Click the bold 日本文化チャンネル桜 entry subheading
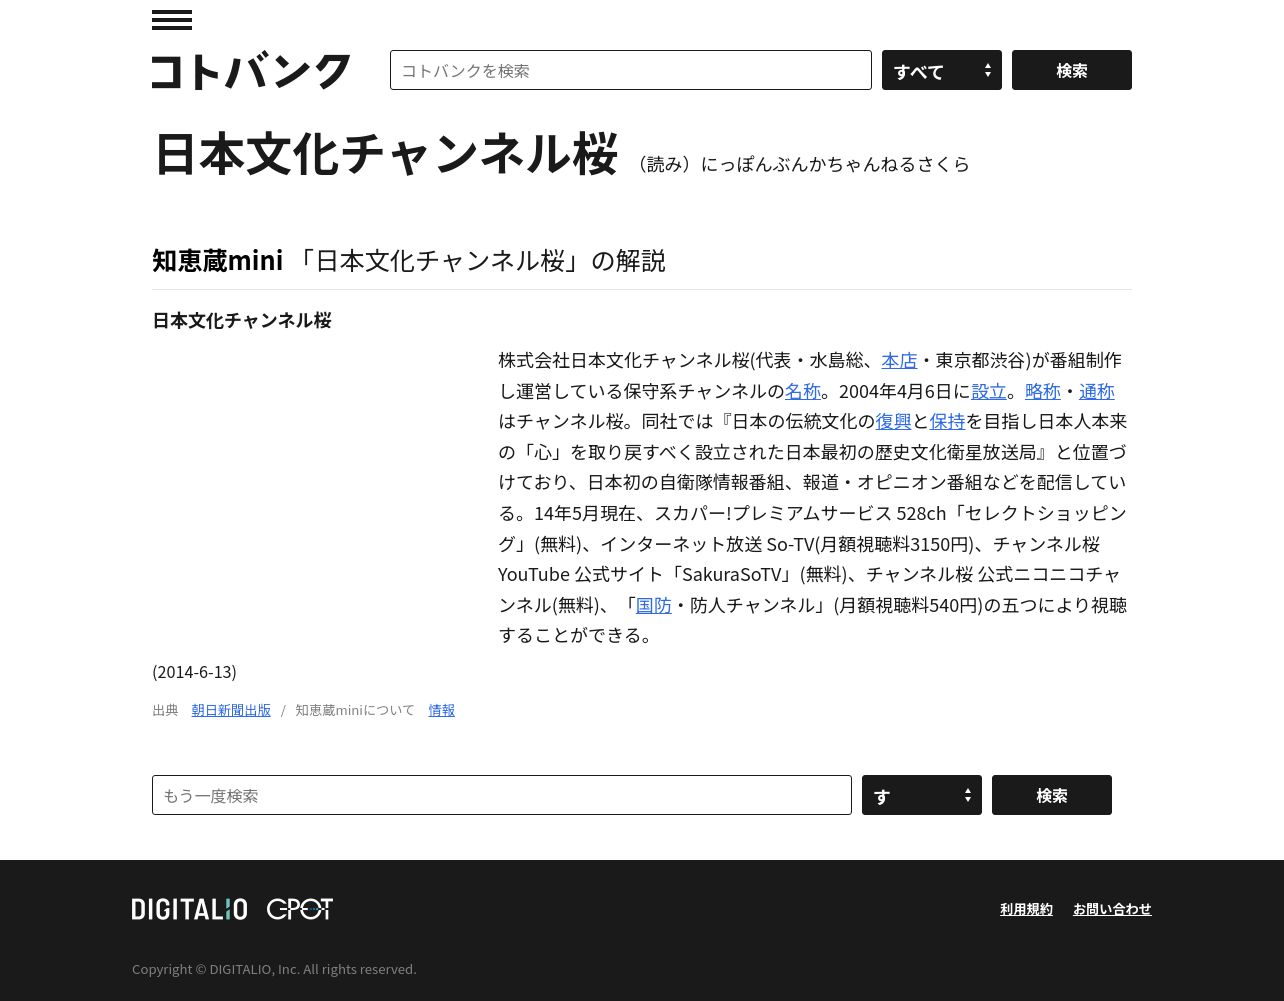Screen dimensions: 1284x1001 [242, 320]
